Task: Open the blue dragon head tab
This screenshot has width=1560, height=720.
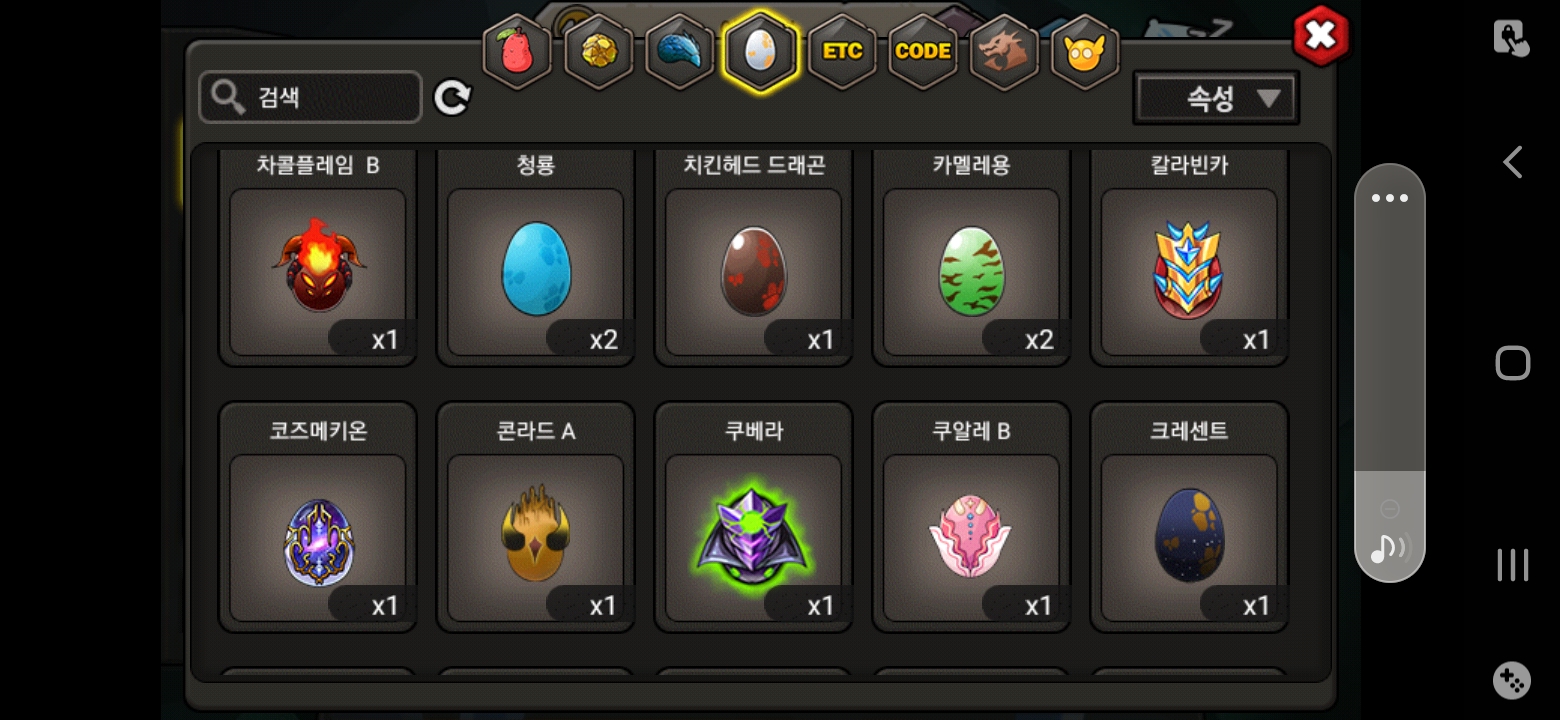Action: tap(679, 52)
